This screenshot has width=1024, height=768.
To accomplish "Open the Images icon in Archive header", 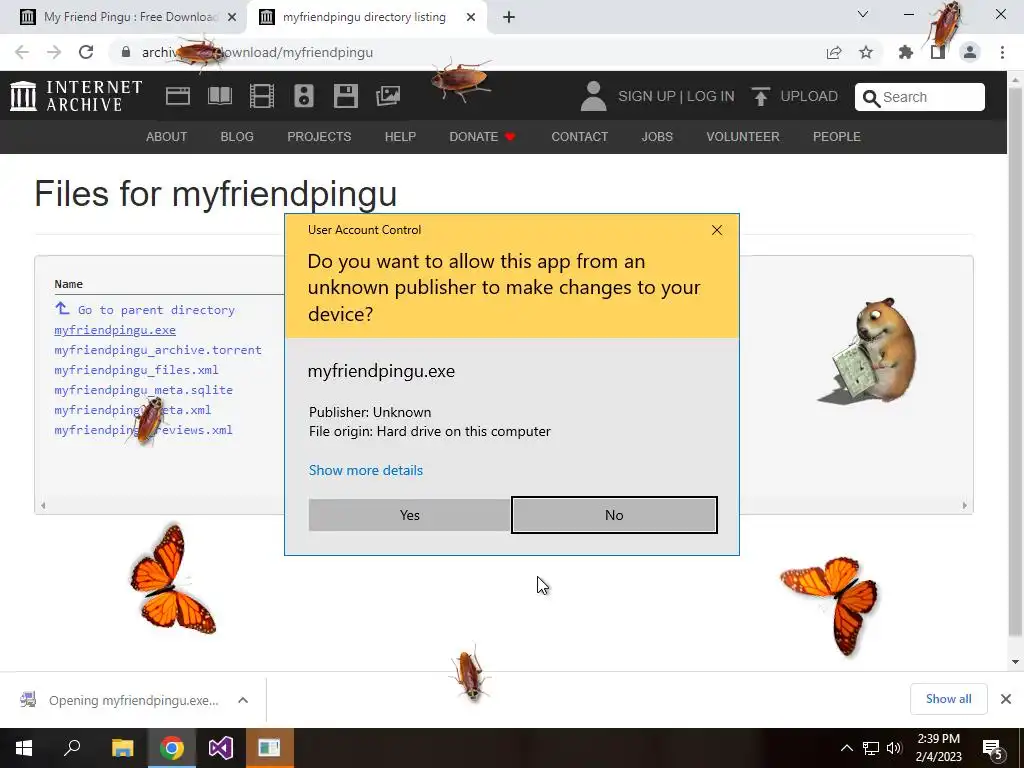I will 388,96.
